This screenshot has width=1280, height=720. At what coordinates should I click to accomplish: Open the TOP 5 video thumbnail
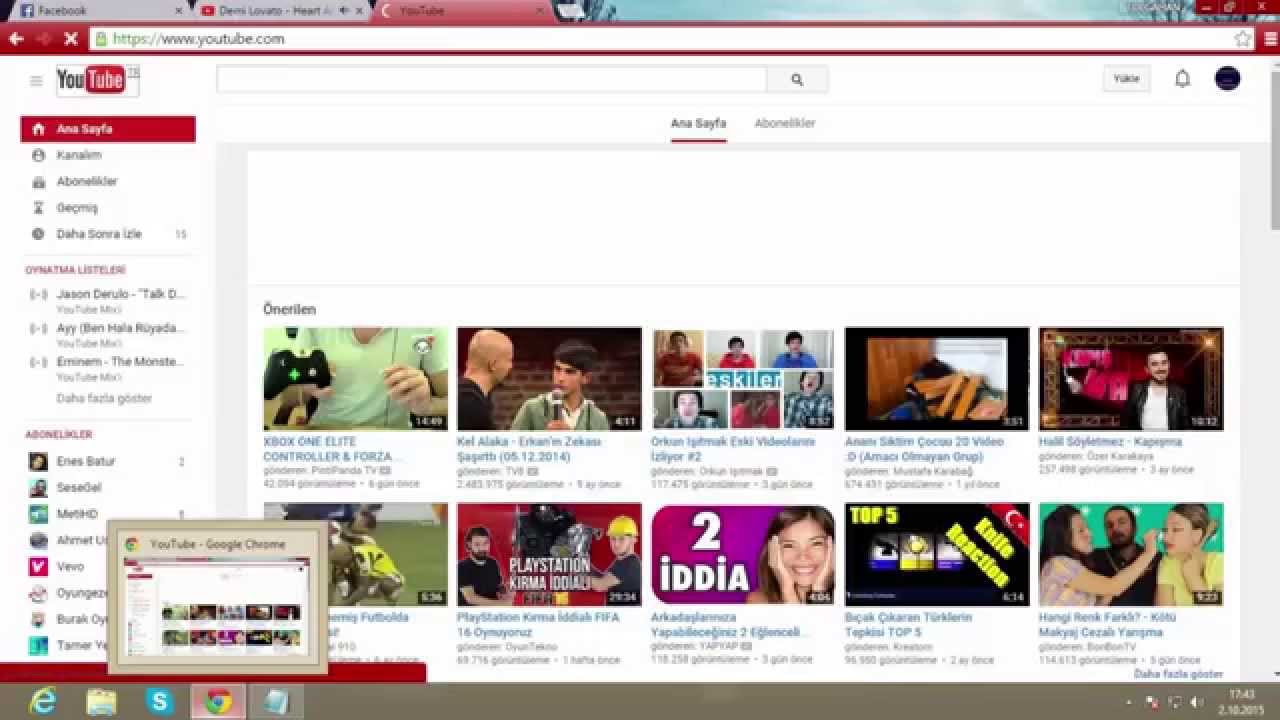tap(937, 555)
